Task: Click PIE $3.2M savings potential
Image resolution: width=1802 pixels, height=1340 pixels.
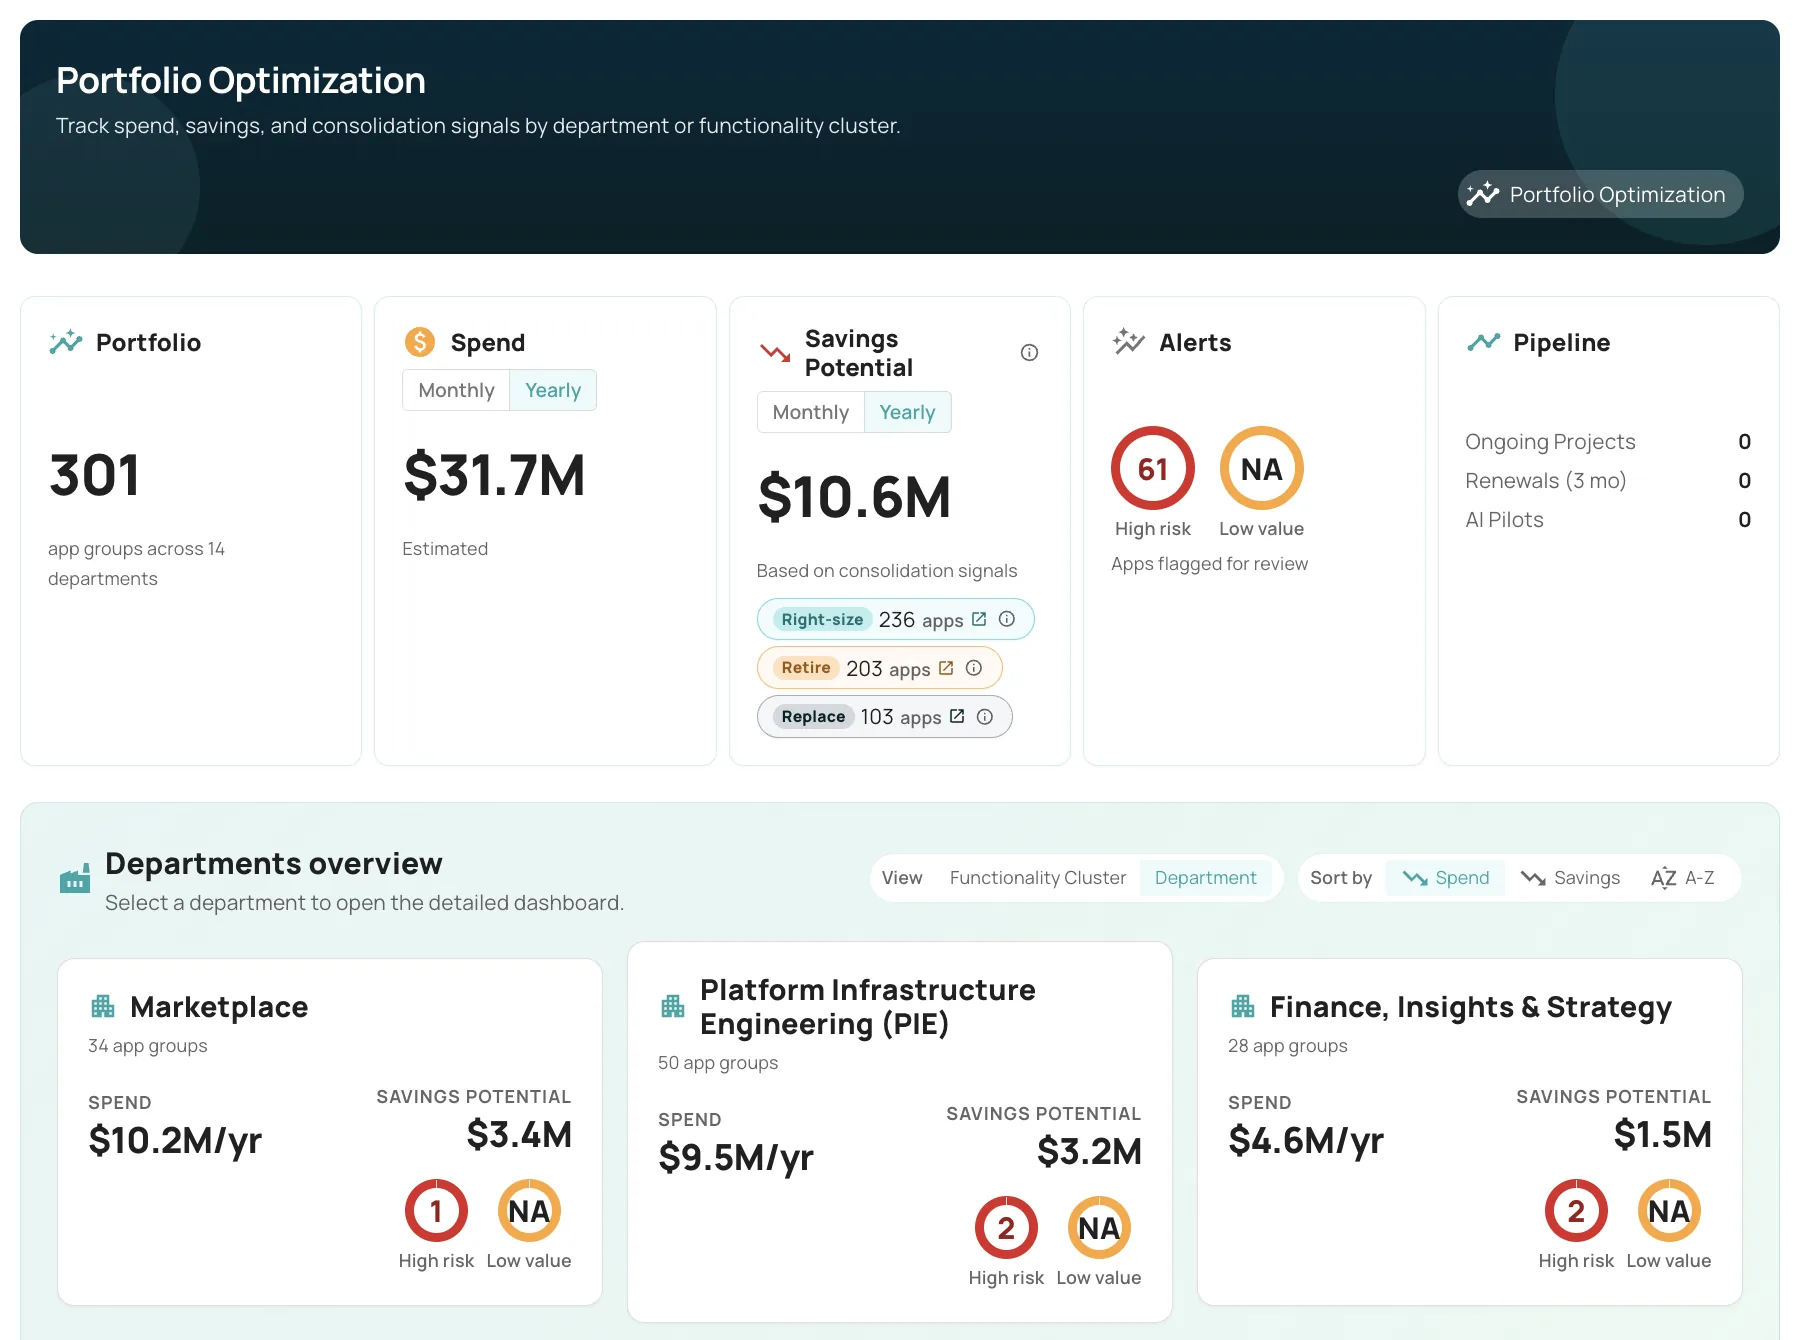Action: tap(1089, 1151)
